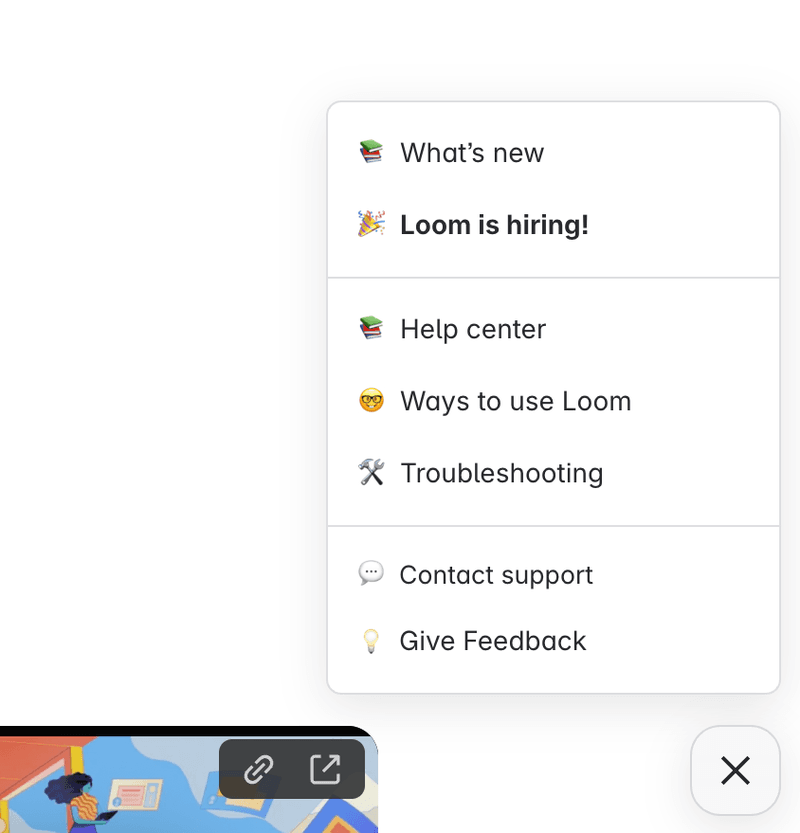Select Ways to use Loom
This screenshot has height=833, width=800.
click(x=515, y=400)
